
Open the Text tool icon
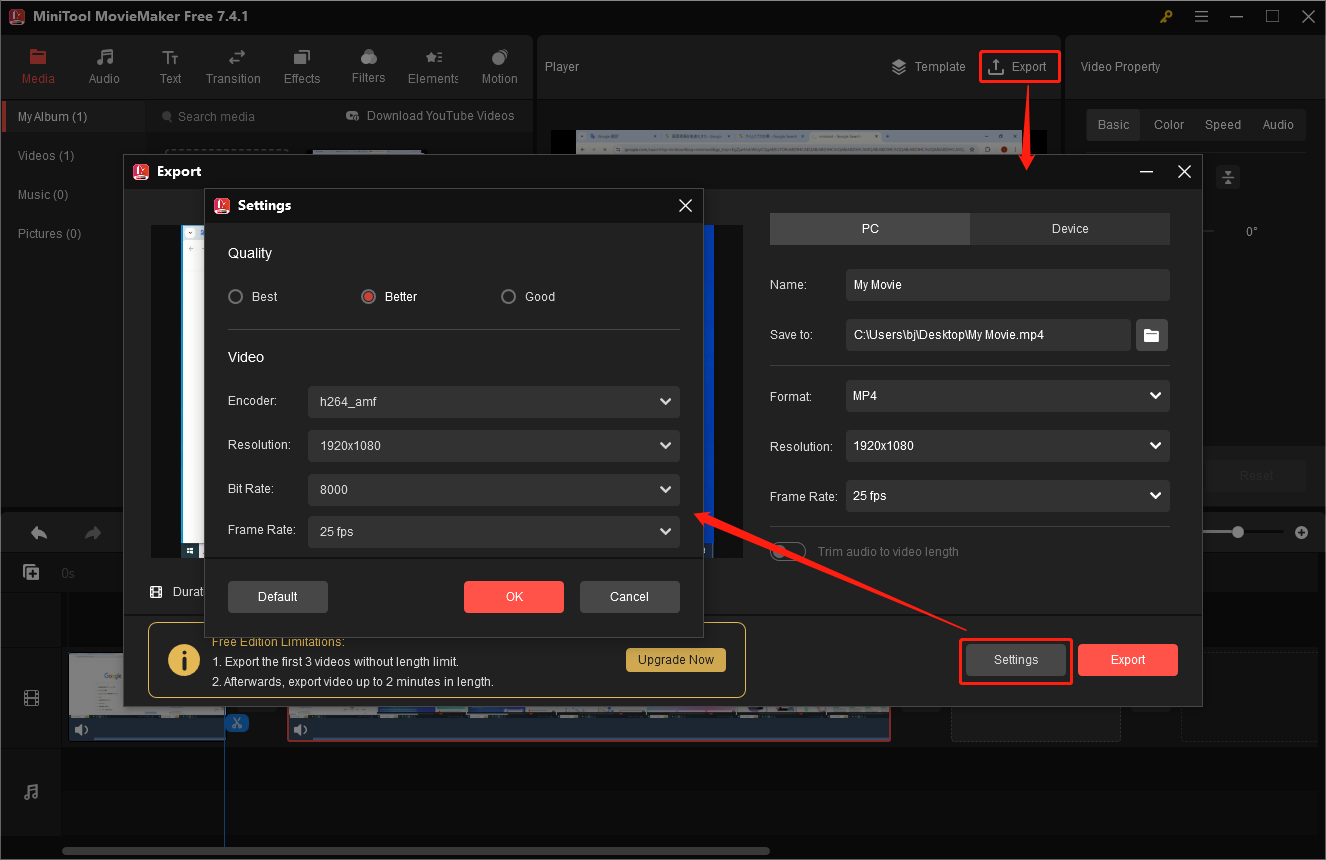pyautogui.click(x=171, y=57)
